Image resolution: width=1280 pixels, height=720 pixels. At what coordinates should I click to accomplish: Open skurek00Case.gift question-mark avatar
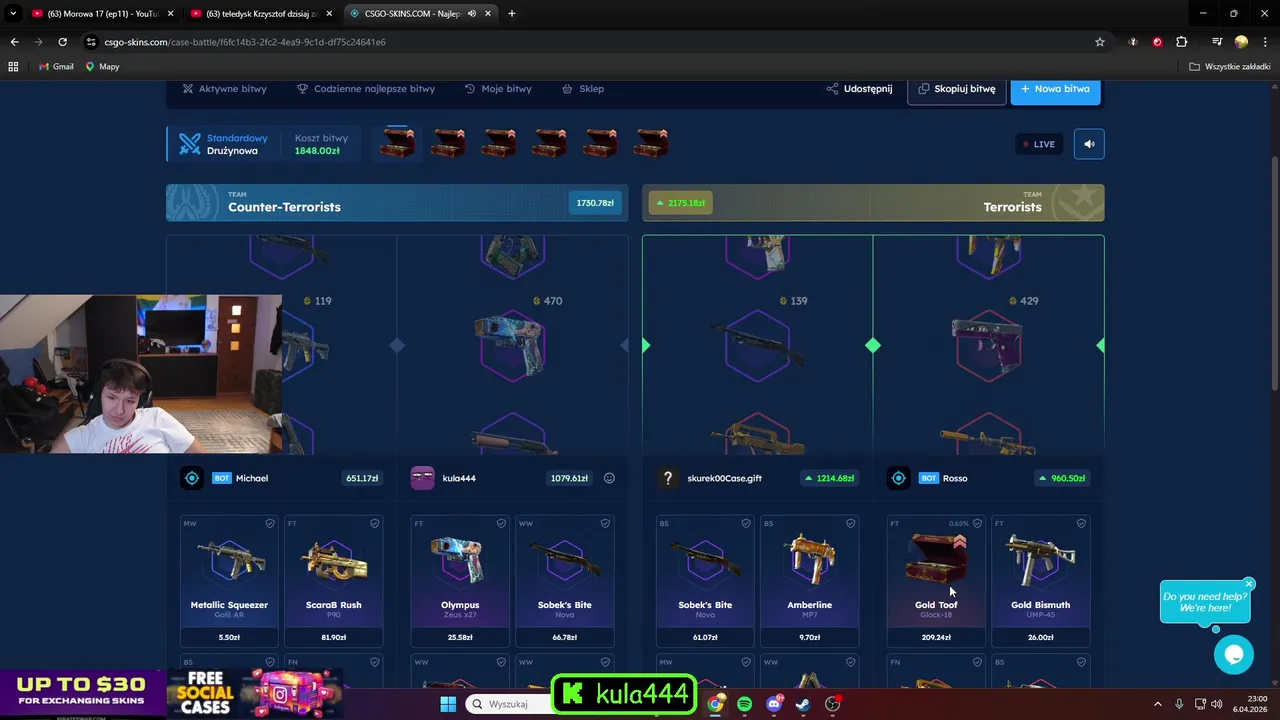667,478
